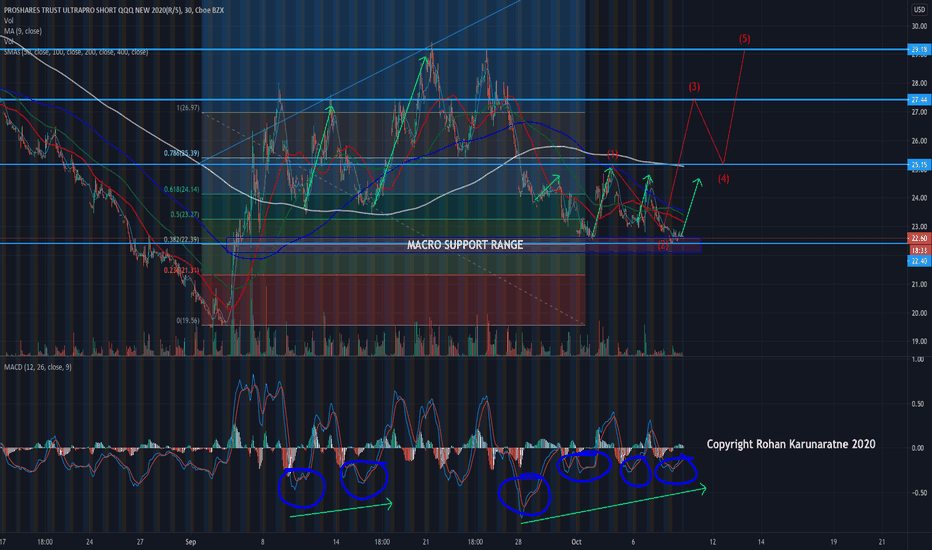The width and height of the screenshot is (932, 550).
Task: Click the 18:33 bar countdown label
Action: (920, 250)
